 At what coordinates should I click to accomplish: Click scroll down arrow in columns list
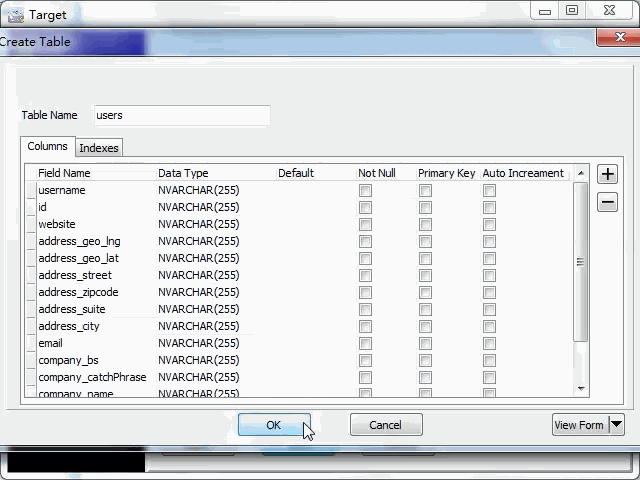pos(581,388)
